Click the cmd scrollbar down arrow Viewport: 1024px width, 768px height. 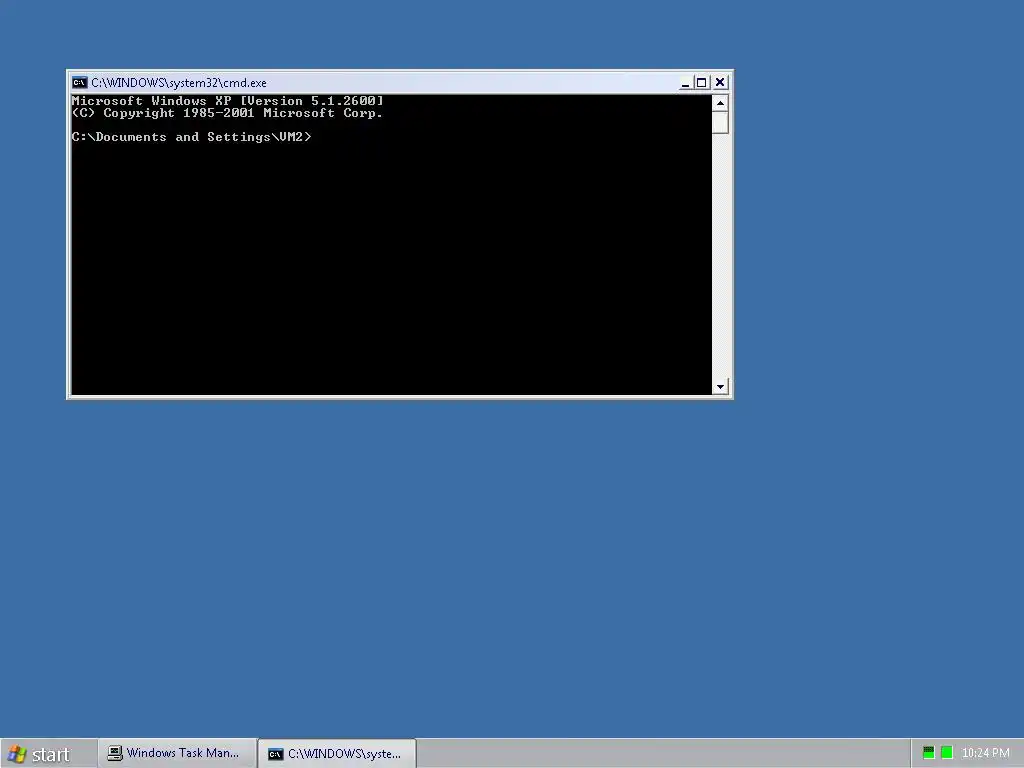720,387
